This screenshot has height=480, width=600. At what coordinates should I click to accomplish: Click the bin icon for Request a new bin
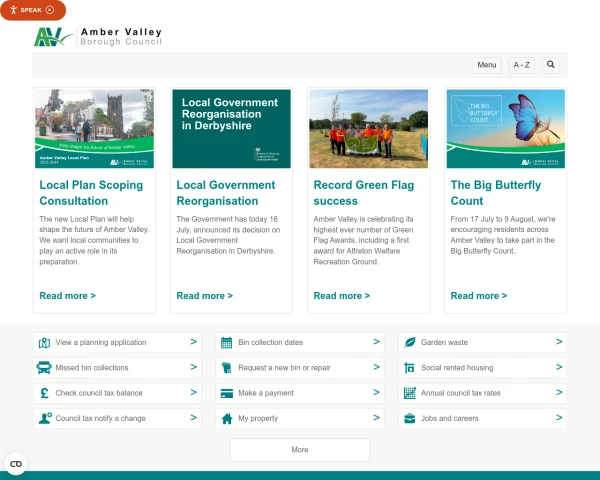(x=227, y=368)
